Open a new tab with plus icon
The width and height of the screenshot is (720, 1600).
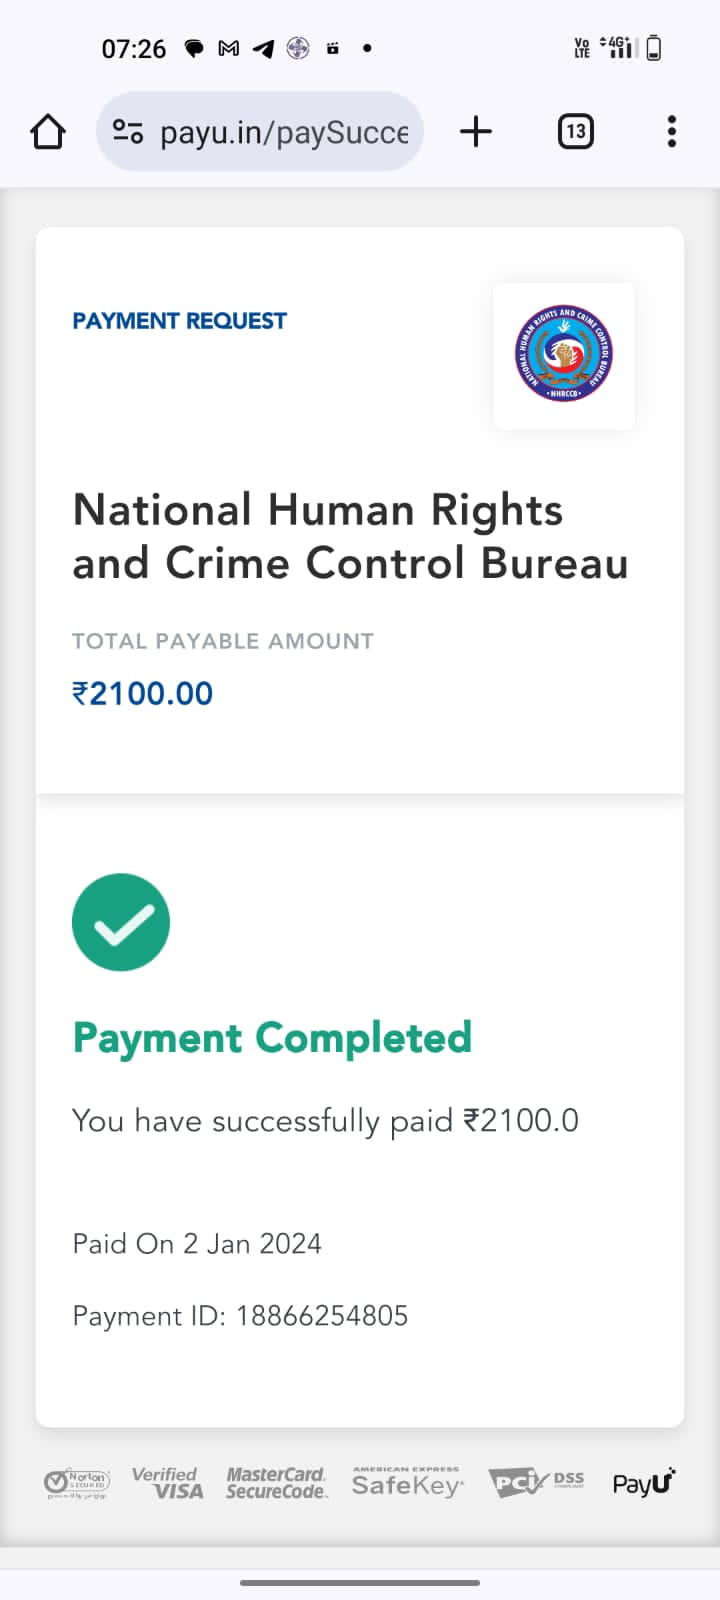click(x=476, y=132)
